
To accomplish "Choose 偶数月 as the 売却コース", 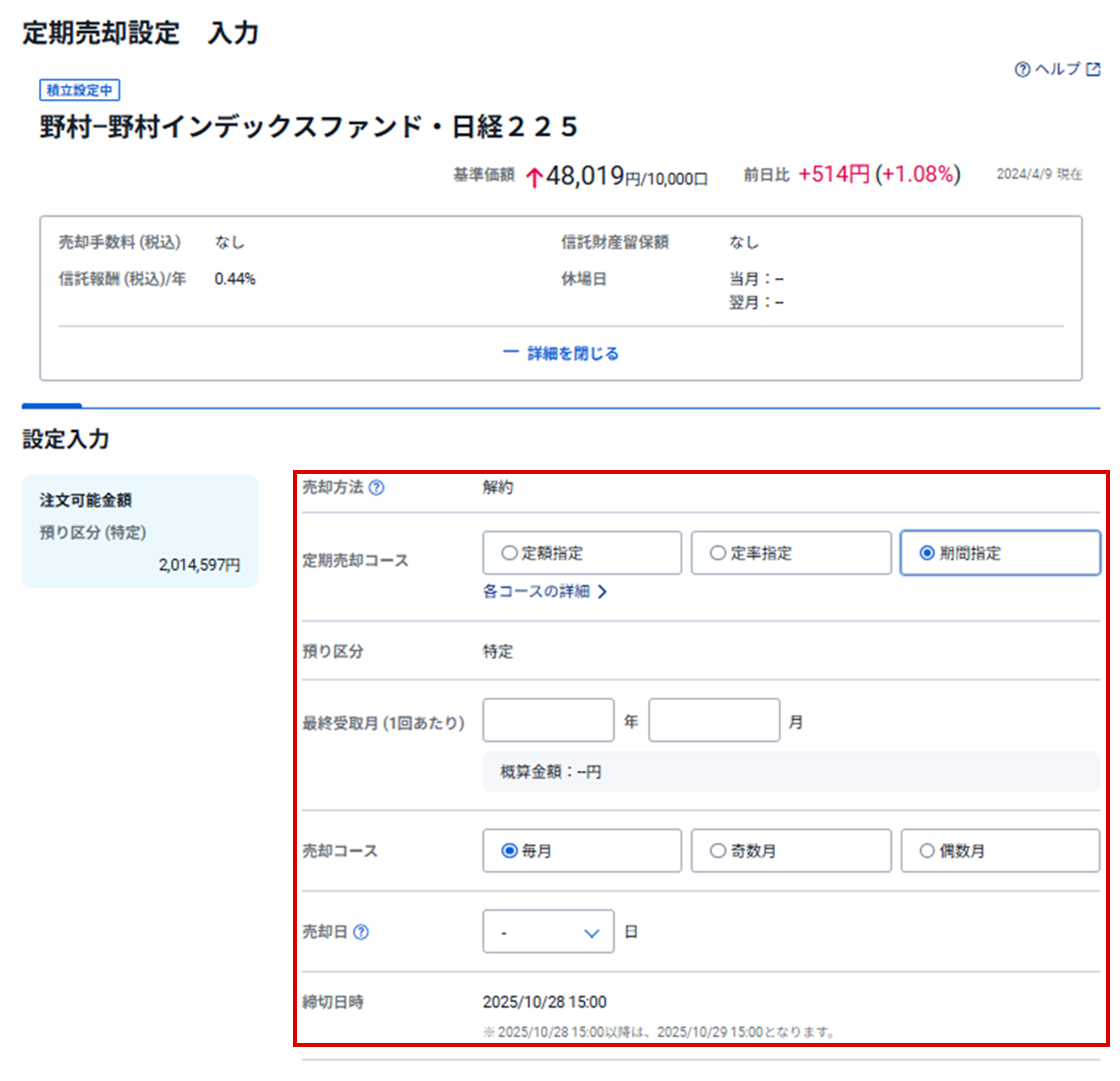I will [x=1000, y=851].
